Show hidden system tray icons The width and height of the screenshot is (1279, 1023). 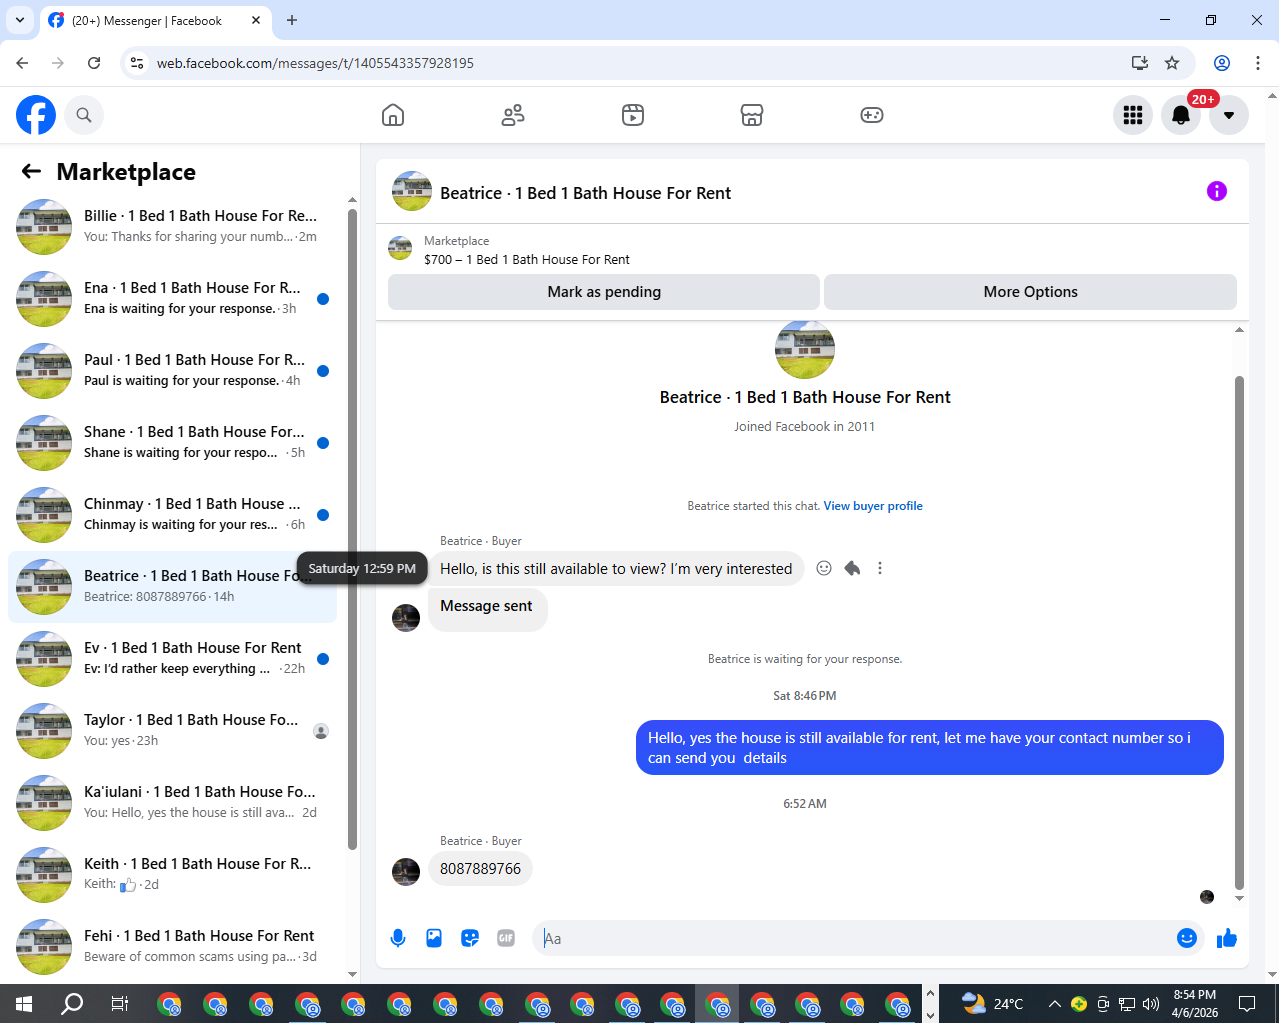click(x=1054, y=1003)
